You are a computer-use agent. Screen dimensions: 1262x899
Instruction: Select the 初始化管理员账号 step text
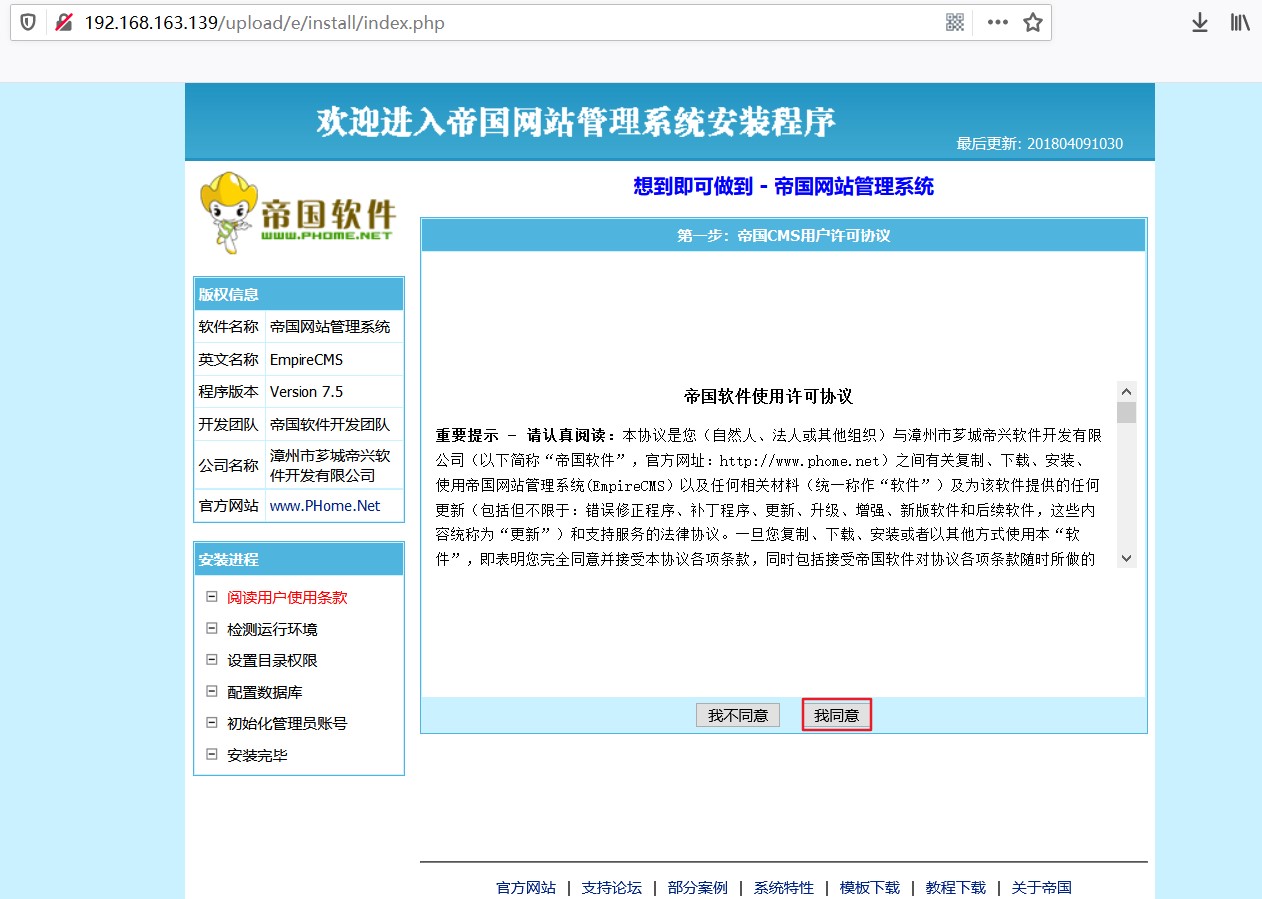(x=287, y=723)
